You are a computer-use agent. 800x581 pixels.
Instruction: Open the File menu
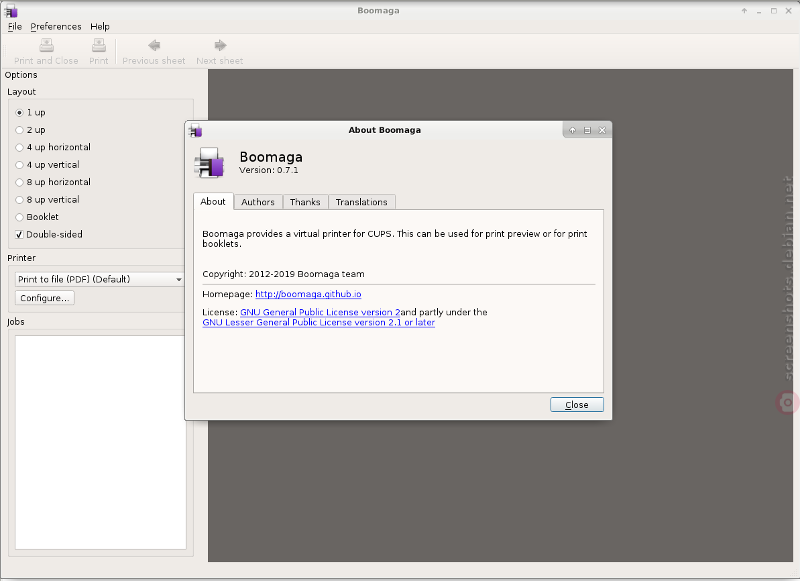point(15,27)
